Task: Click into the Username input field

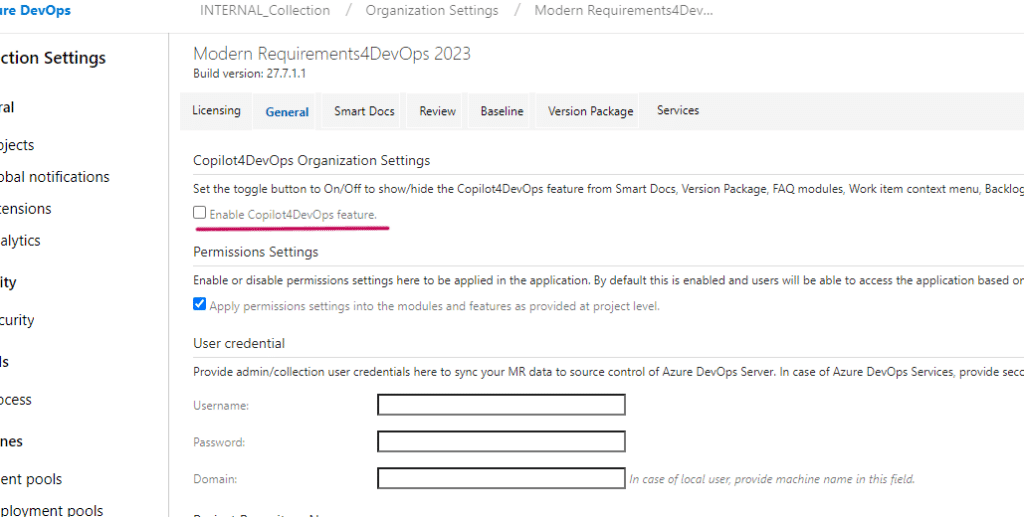Action: (502, 405)
